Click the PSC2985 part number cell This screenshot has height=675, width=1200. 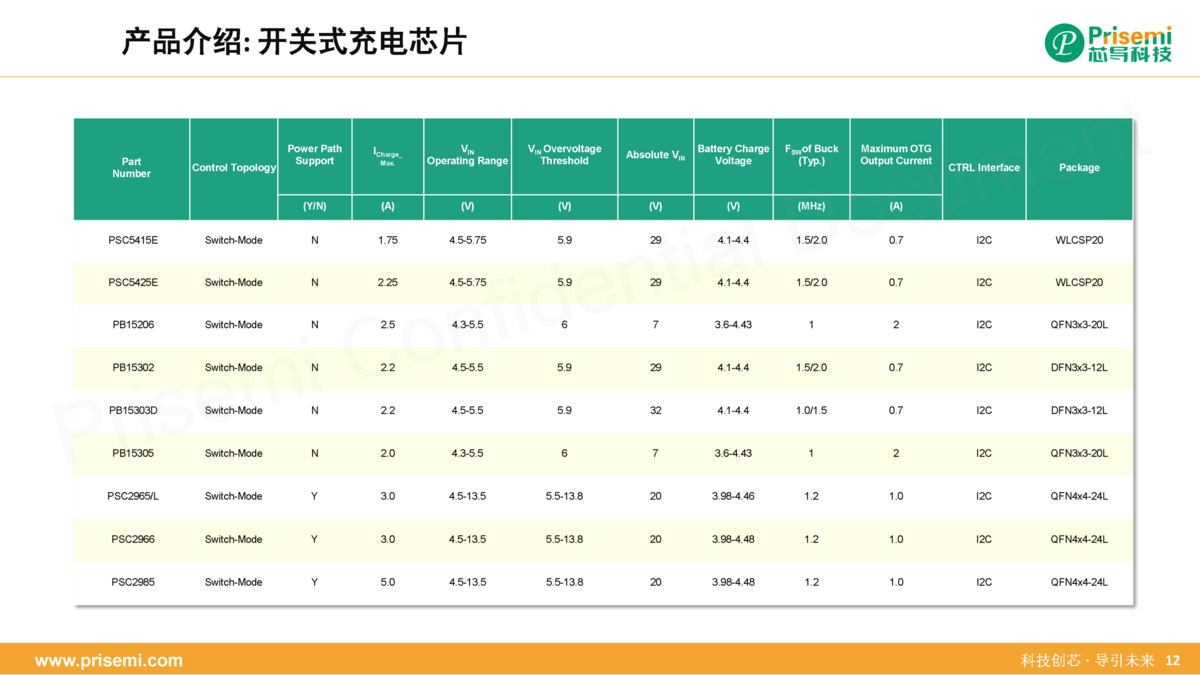coord(133,582)
